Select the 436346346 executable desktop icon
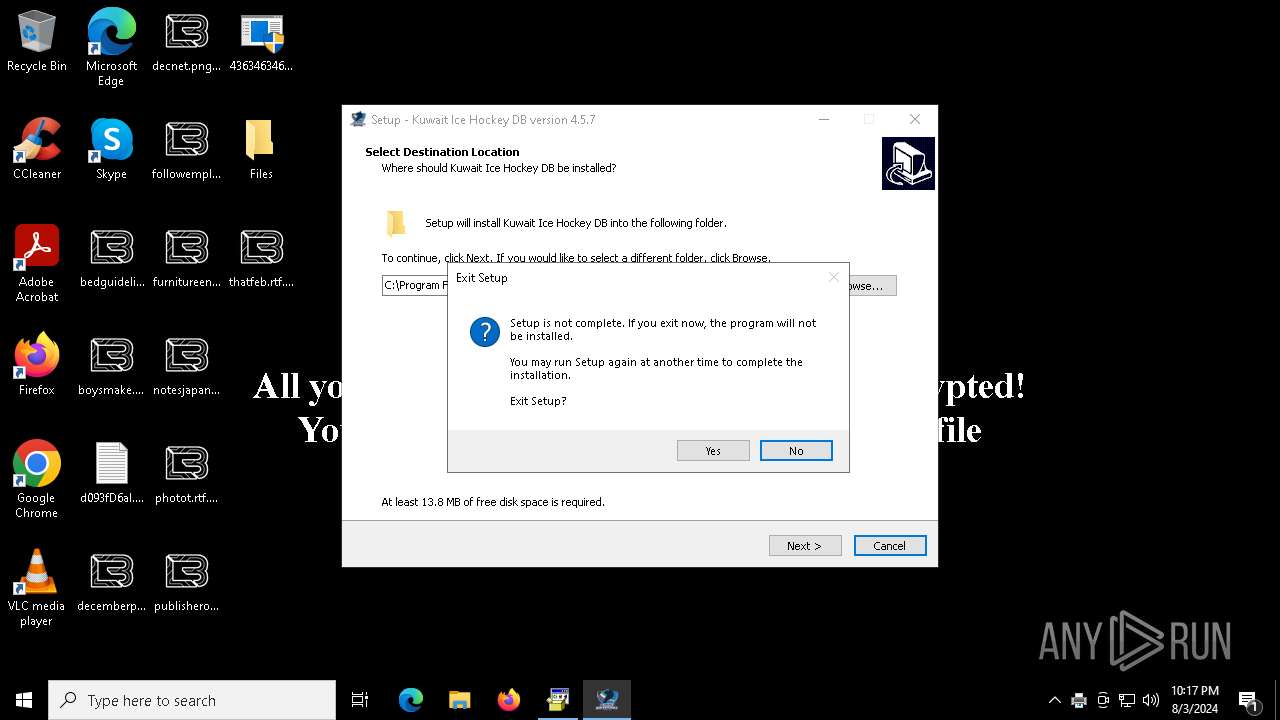Image resolution: width=1280 pixels, height=720 pixels. click(x=261, y=42)
